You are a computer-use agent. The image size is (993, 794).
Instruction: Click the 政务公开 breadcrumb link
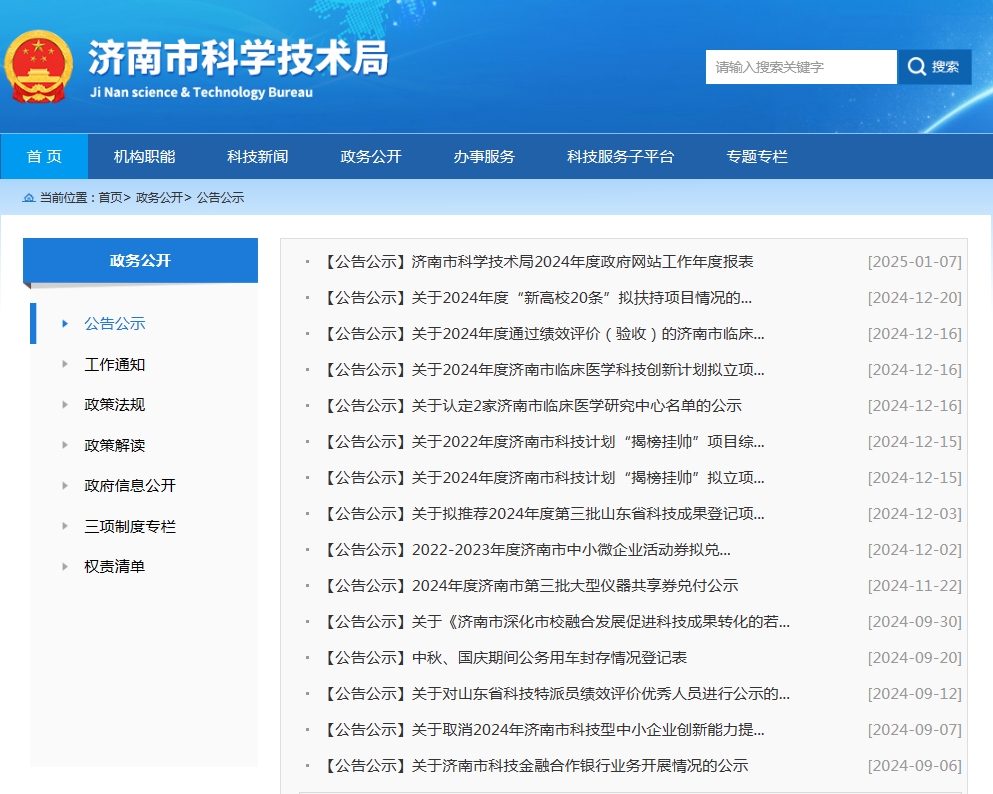pos(159,198)
